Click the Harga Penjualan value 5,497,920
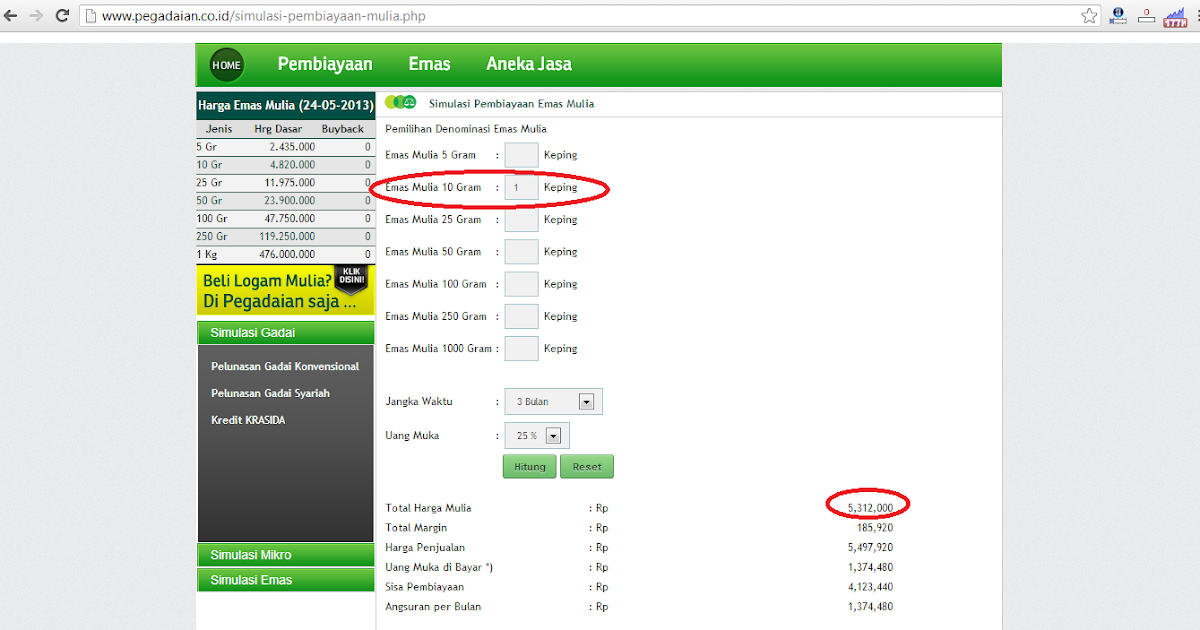 pyautogui.click(x=870, y=547)
